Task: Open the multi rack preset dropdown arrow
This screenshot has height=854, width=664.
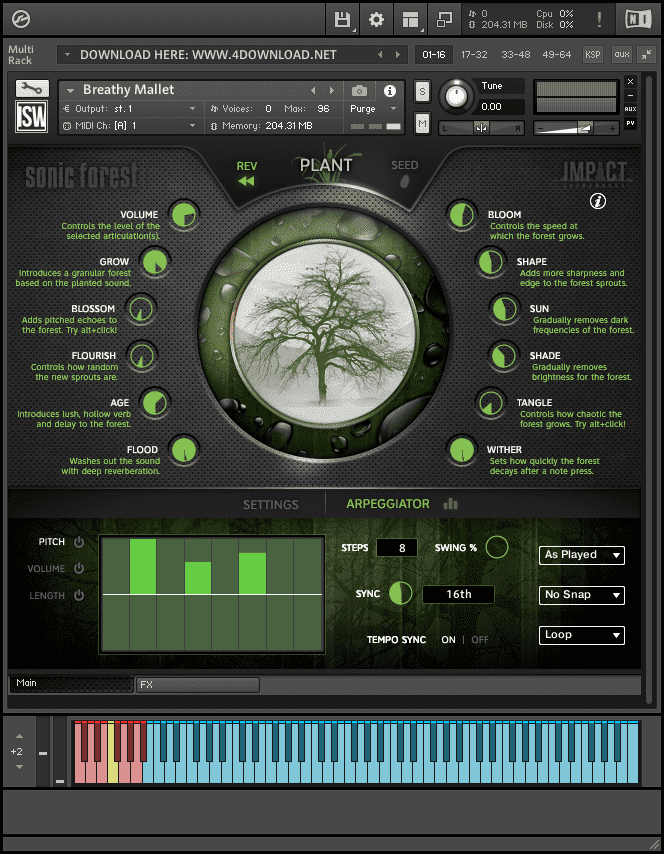Action: tap(67, 54)
